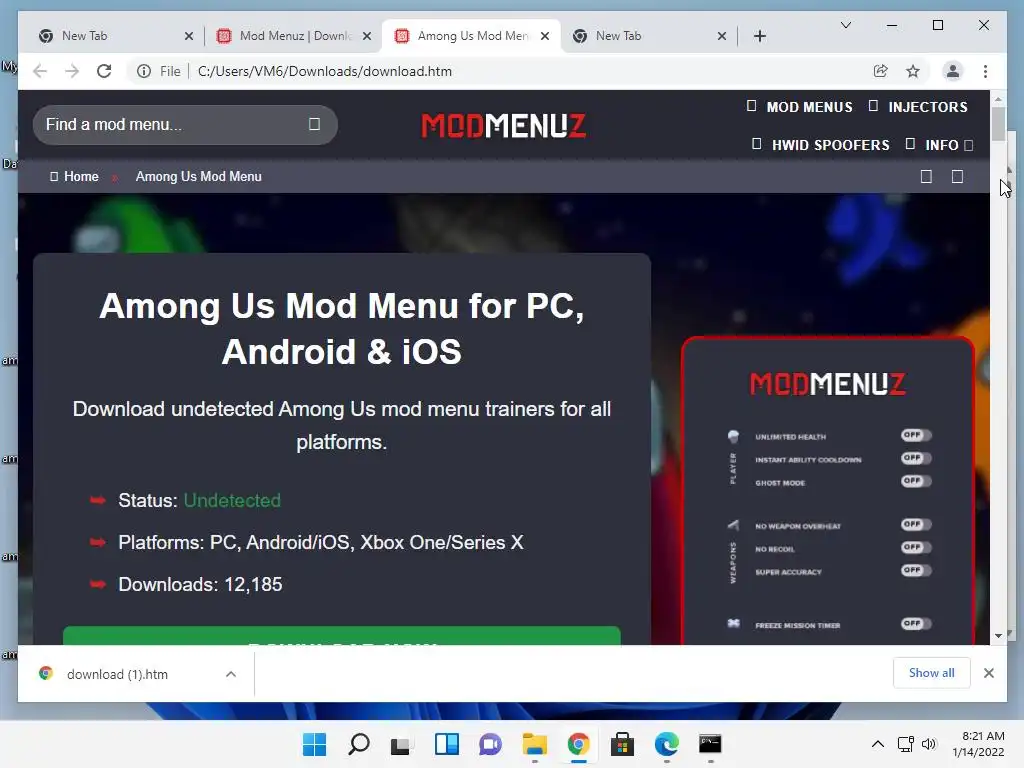
Task: Click the browser forward arrow
Action: click(72, 71)
